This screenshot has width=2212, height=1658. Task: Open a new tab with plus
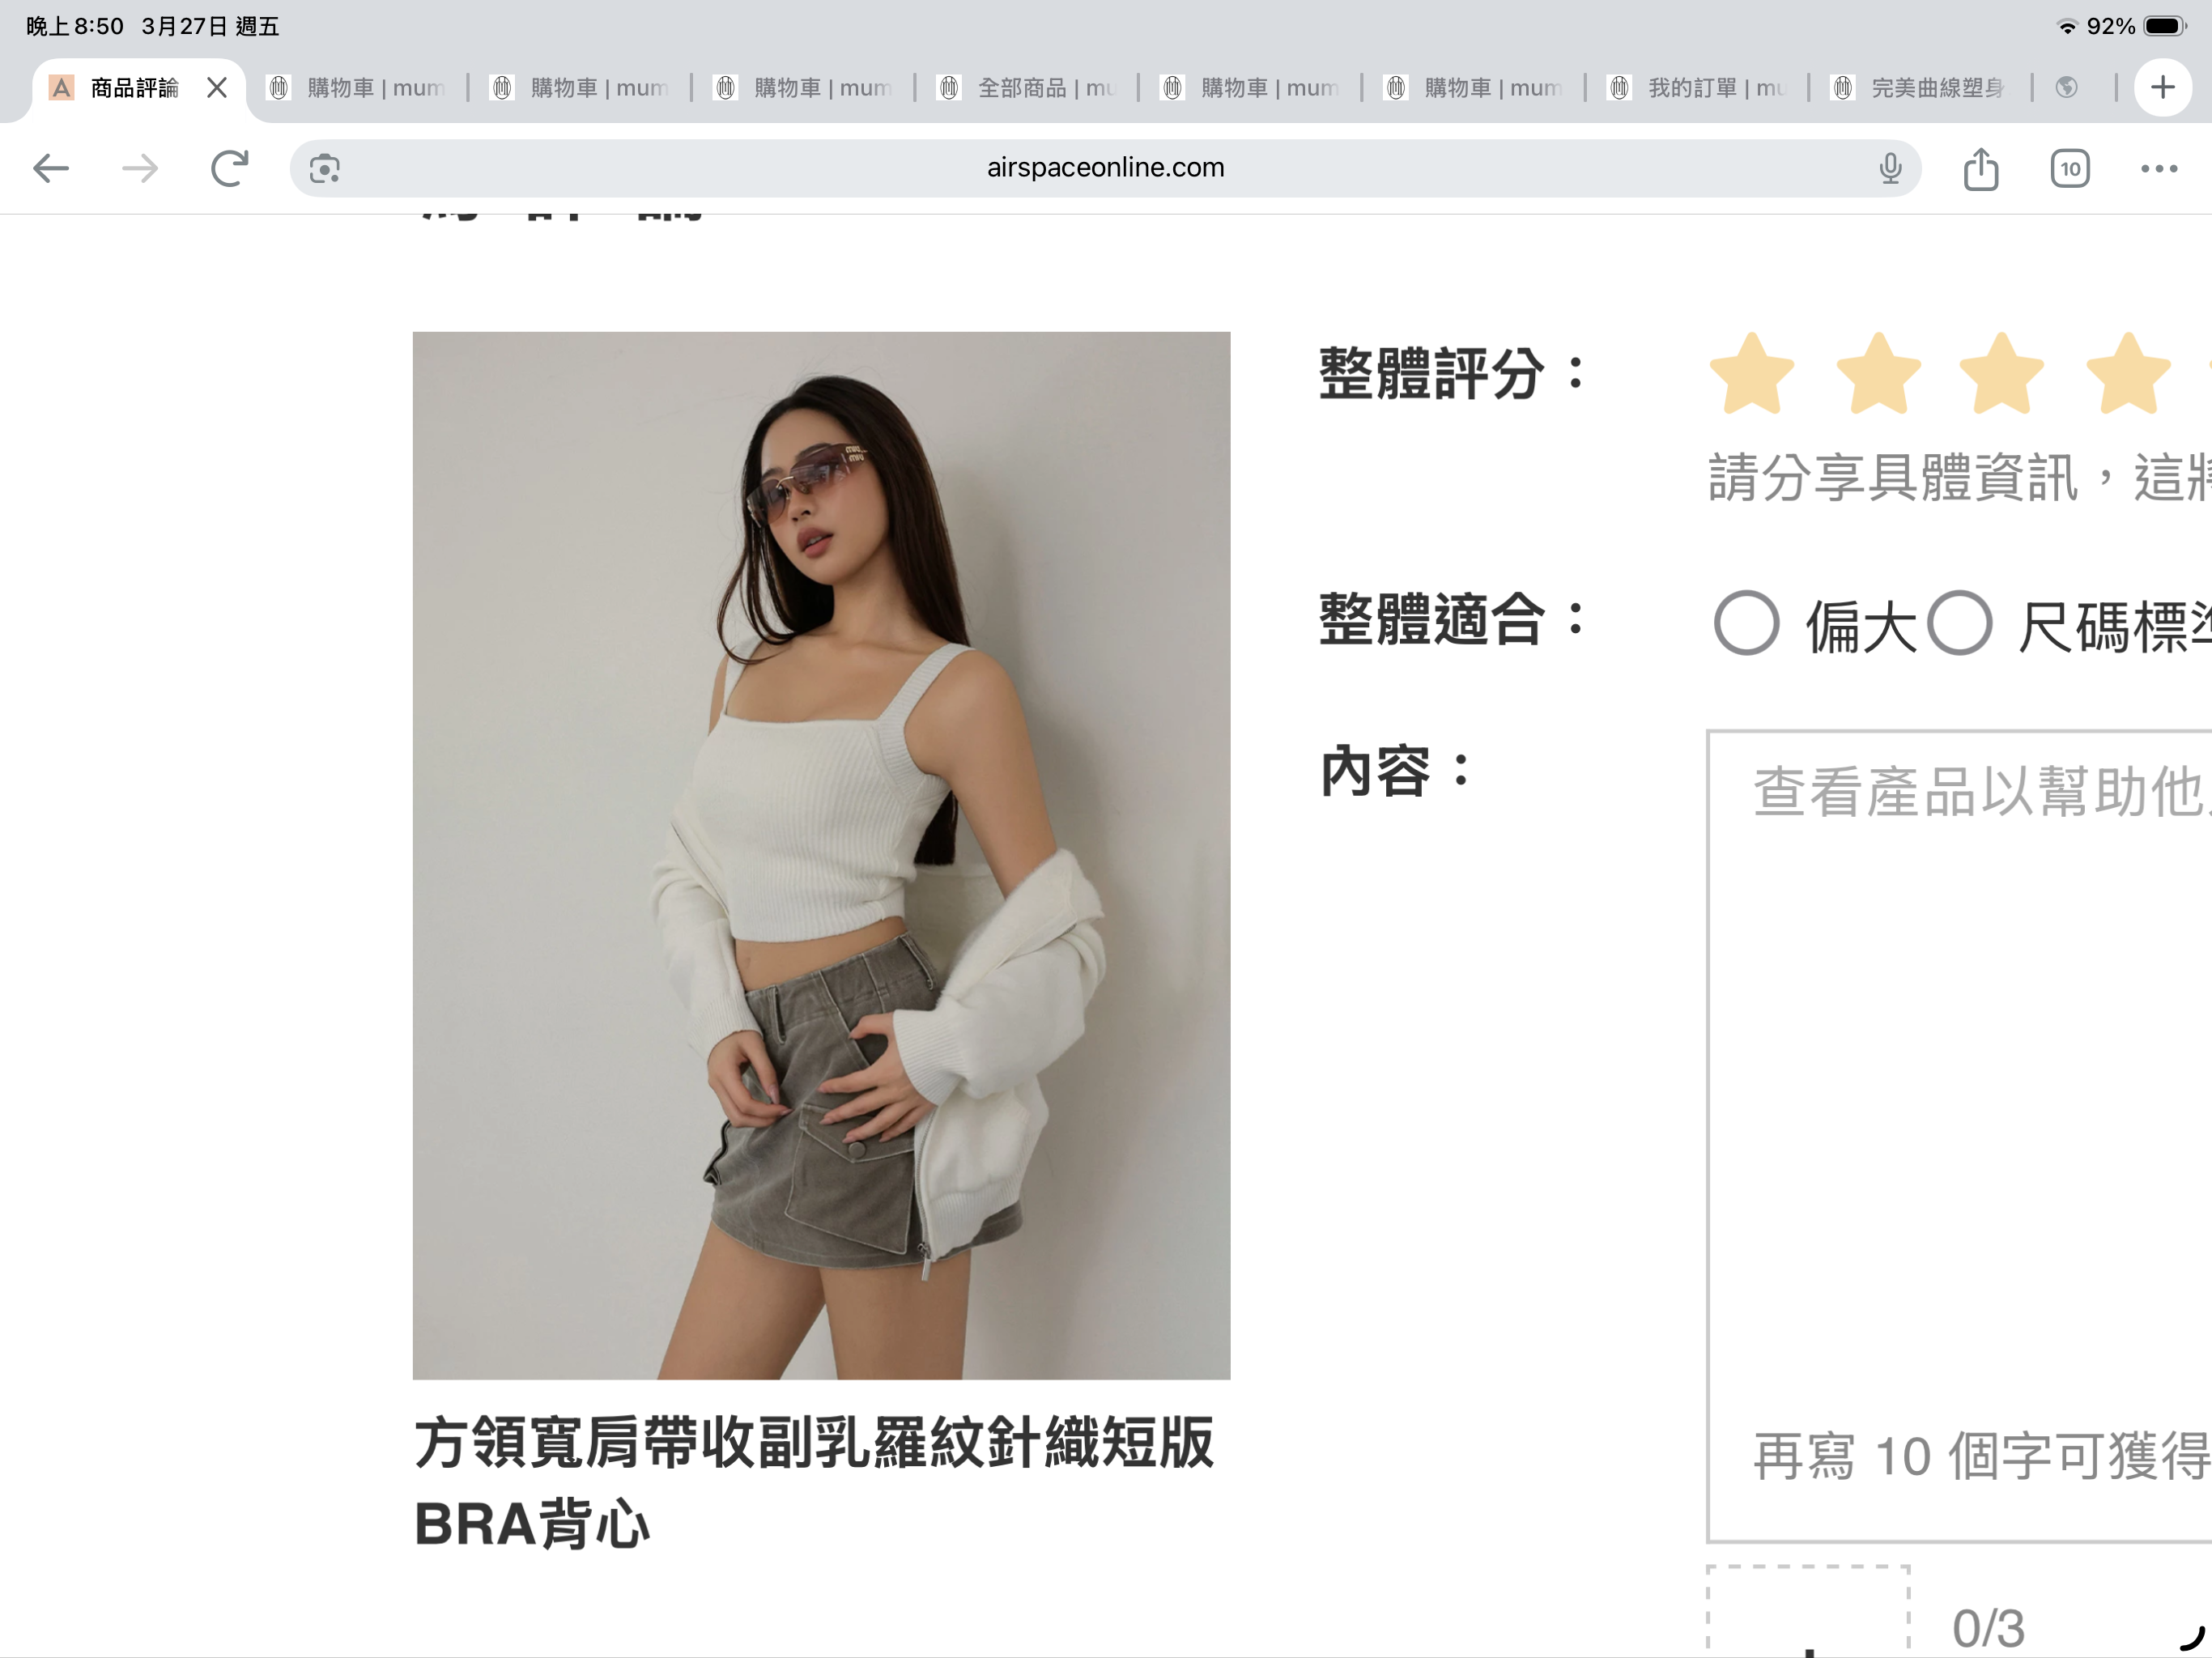[x=2162, y=88]
